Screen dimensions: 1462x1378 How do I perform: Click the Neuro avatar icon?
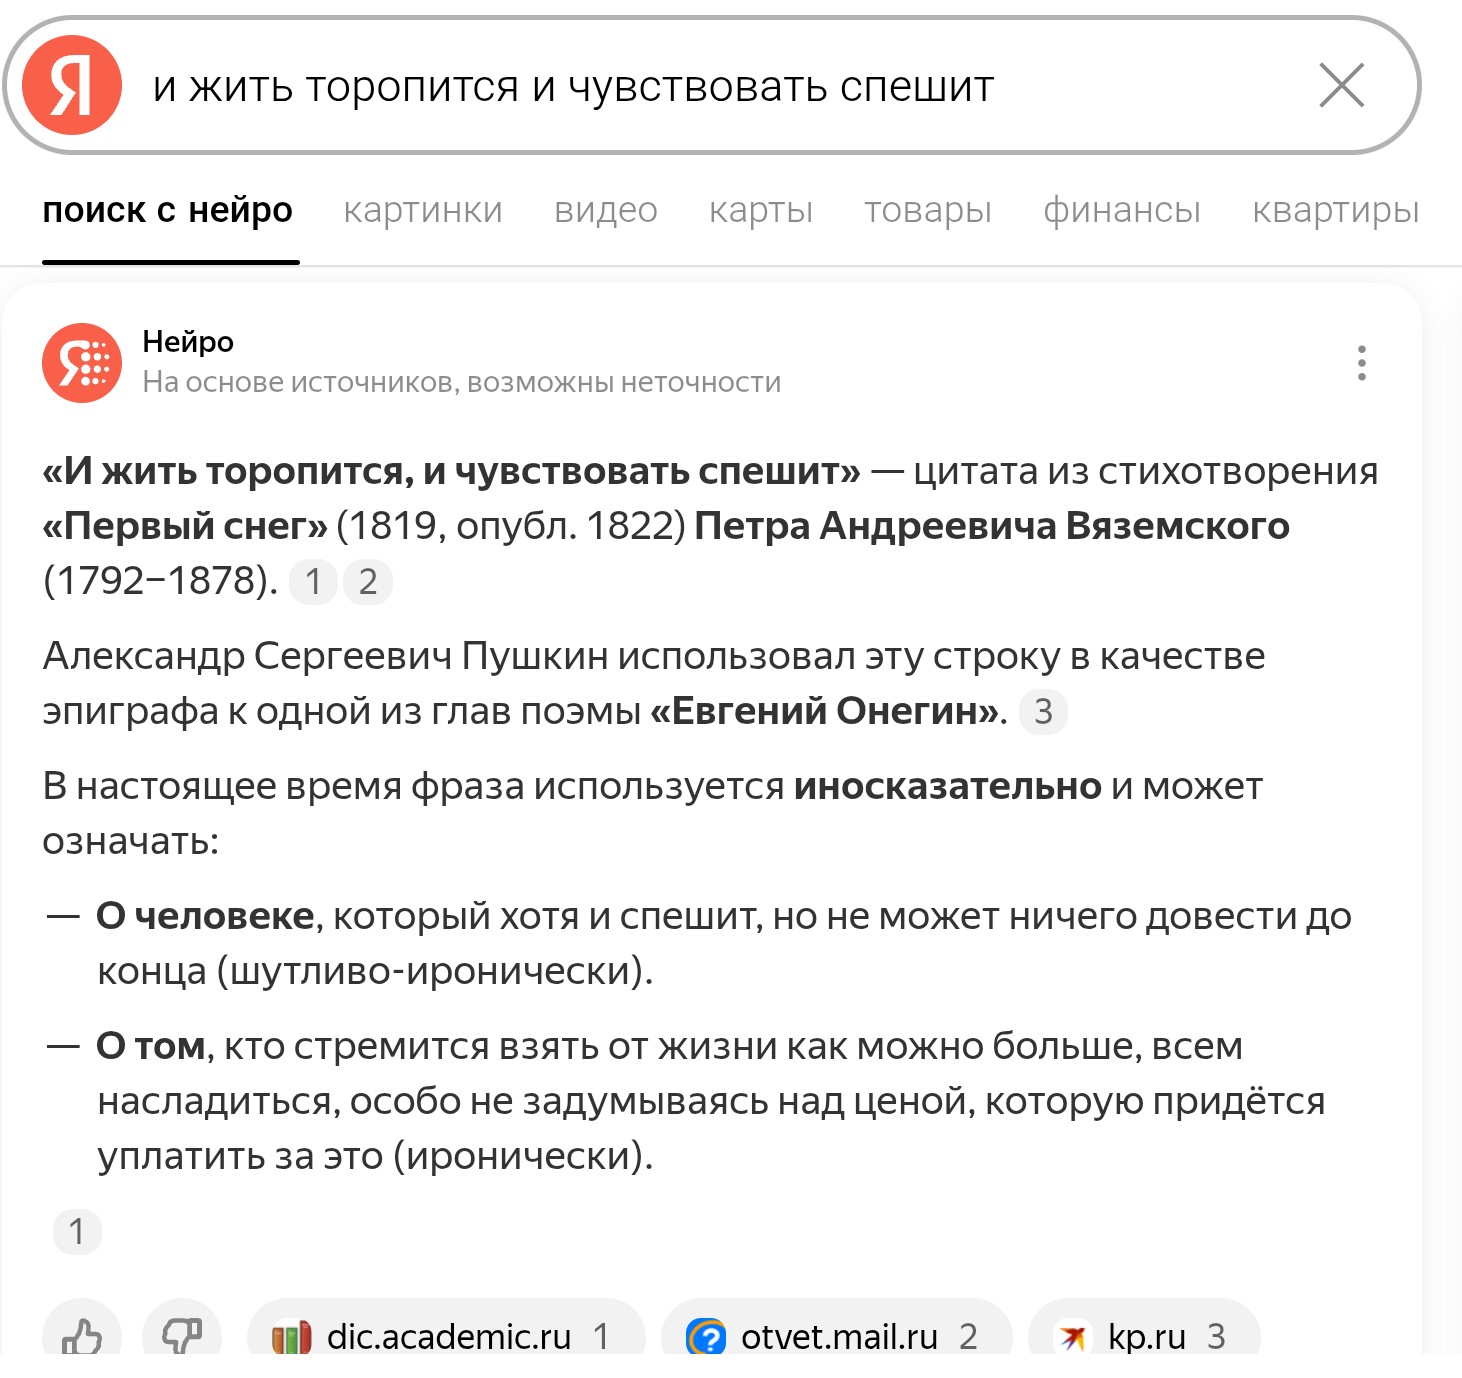click(x=82, y=363)
